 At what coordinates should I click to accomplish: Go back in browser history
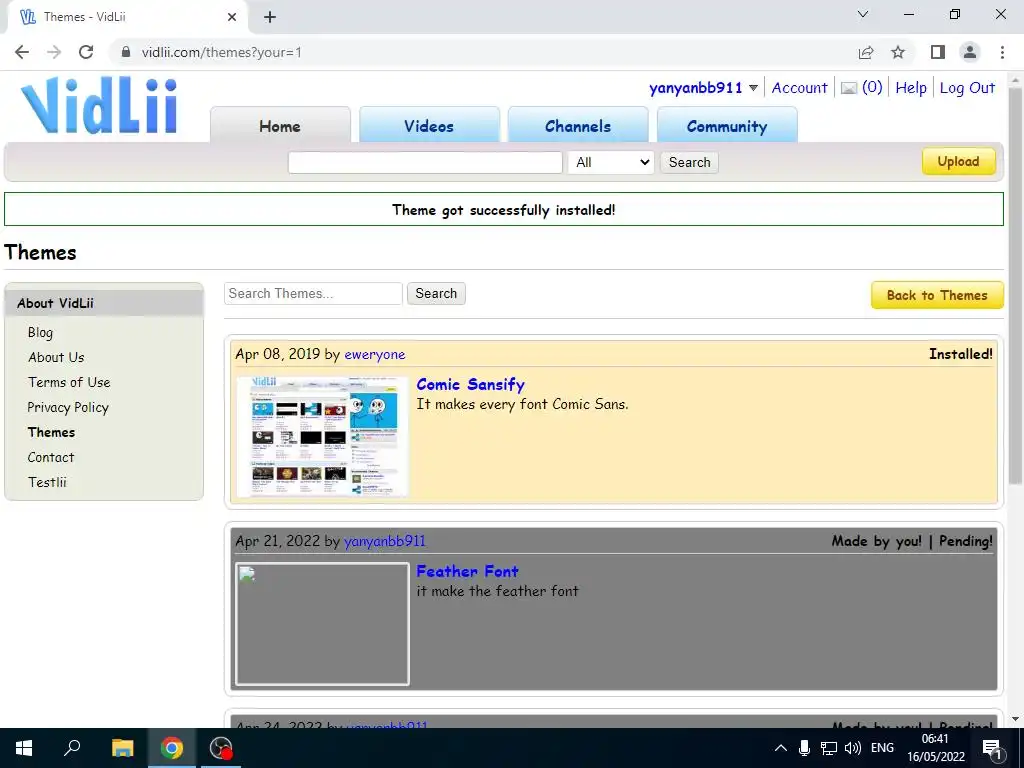click(x=22, y=52)
